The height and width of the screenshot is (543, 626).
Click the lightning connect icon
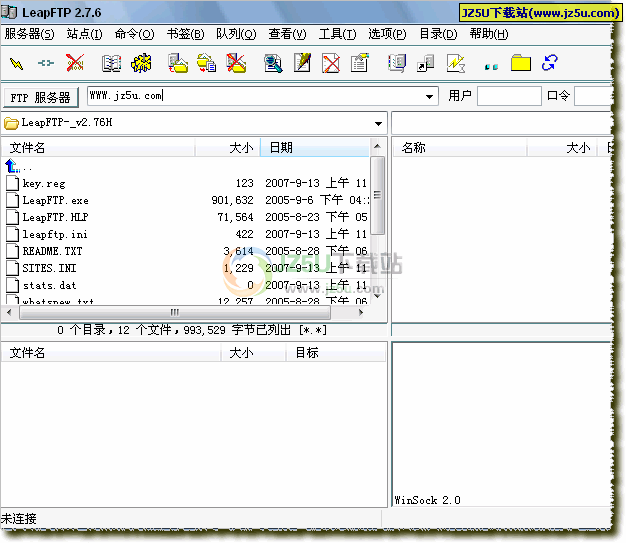[16, 63]
